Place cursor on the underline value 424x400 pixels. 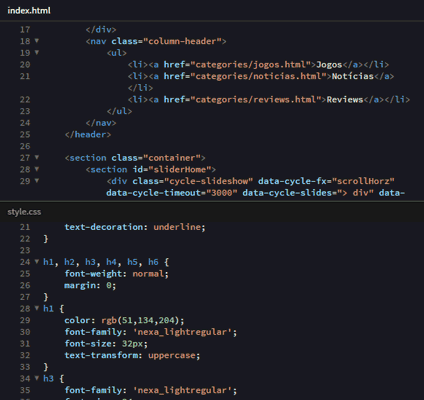tap(177, 227)
